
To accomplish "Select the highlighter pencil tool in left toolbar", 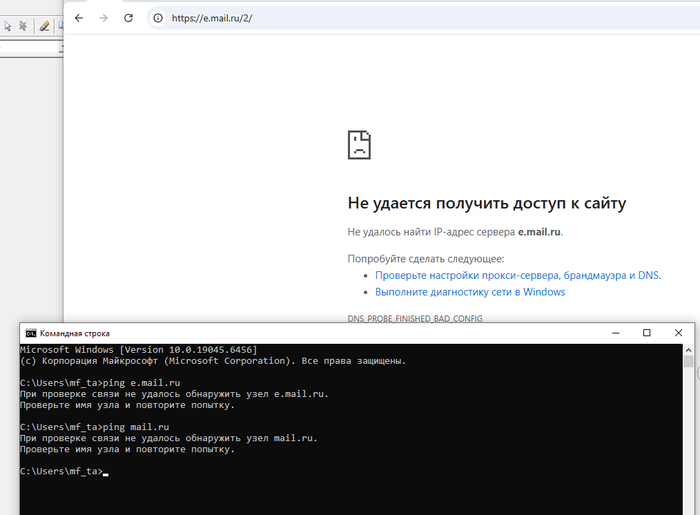I will click(44, 26).
